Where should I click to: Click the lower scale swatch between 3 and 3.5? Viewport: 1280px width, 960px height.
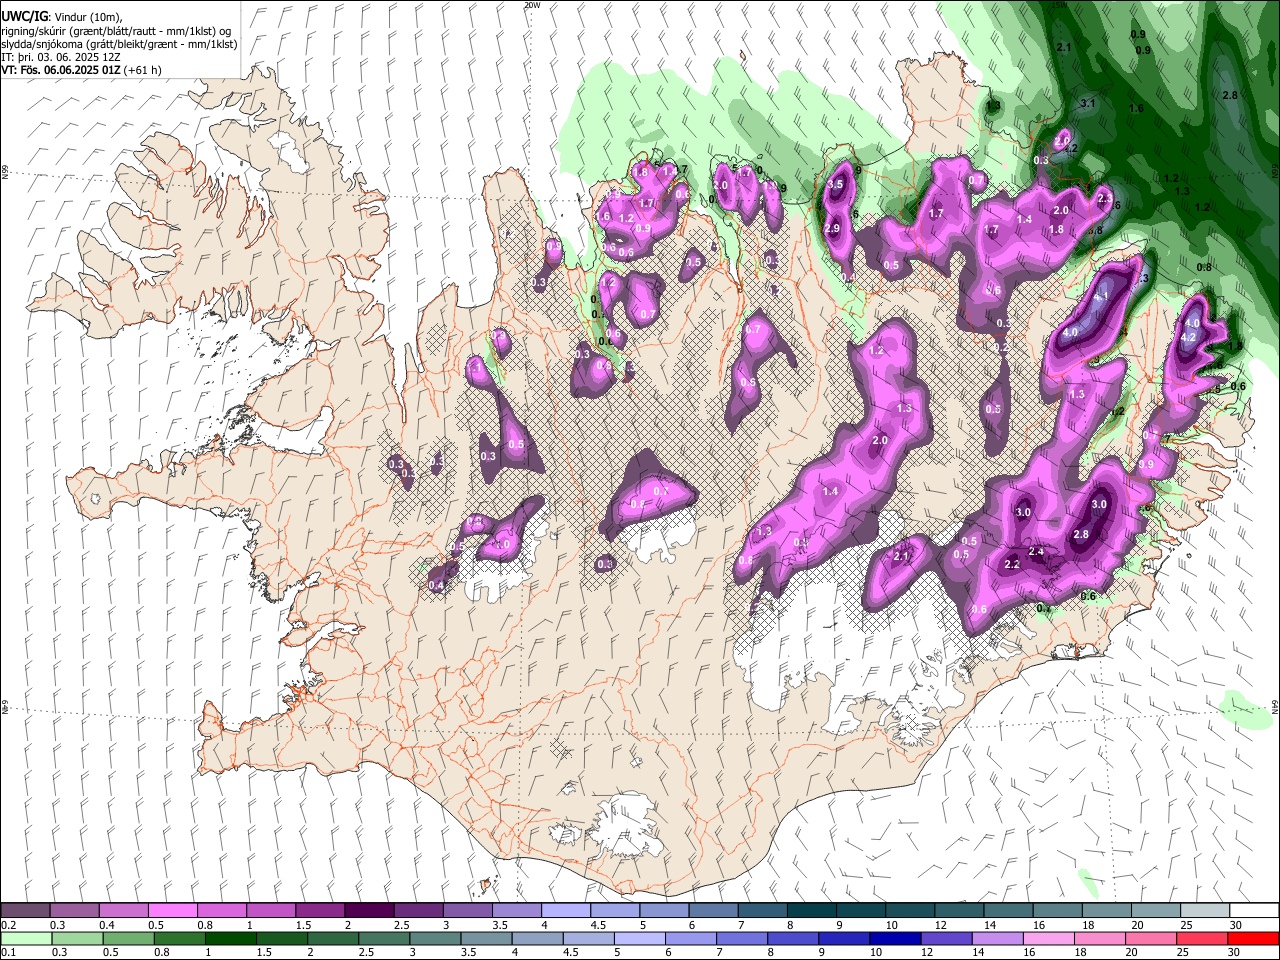435,938
